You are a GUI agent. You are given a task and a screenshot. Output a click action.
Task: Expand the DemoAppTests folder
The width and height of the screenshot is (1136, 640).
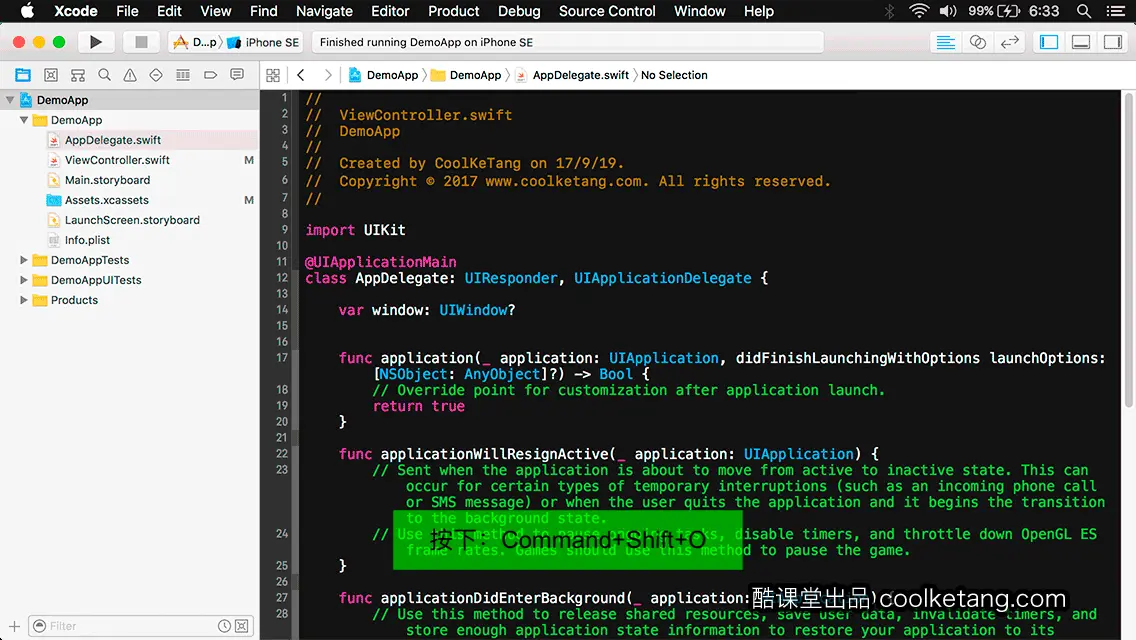[x=24, y=260]
